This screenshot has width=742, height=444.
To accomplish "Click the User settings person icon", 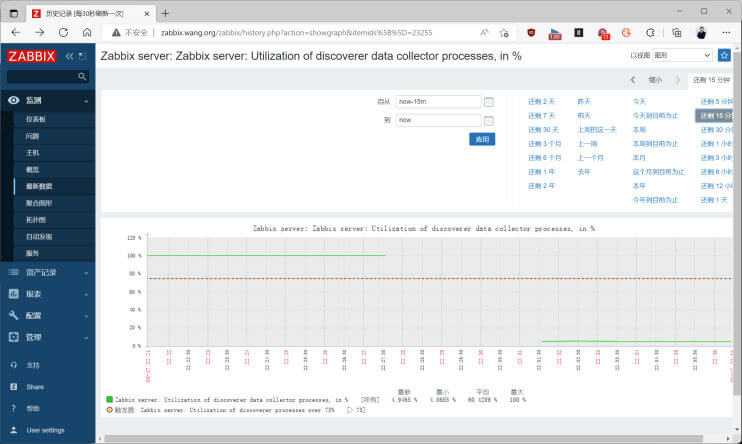I will 14,430.
